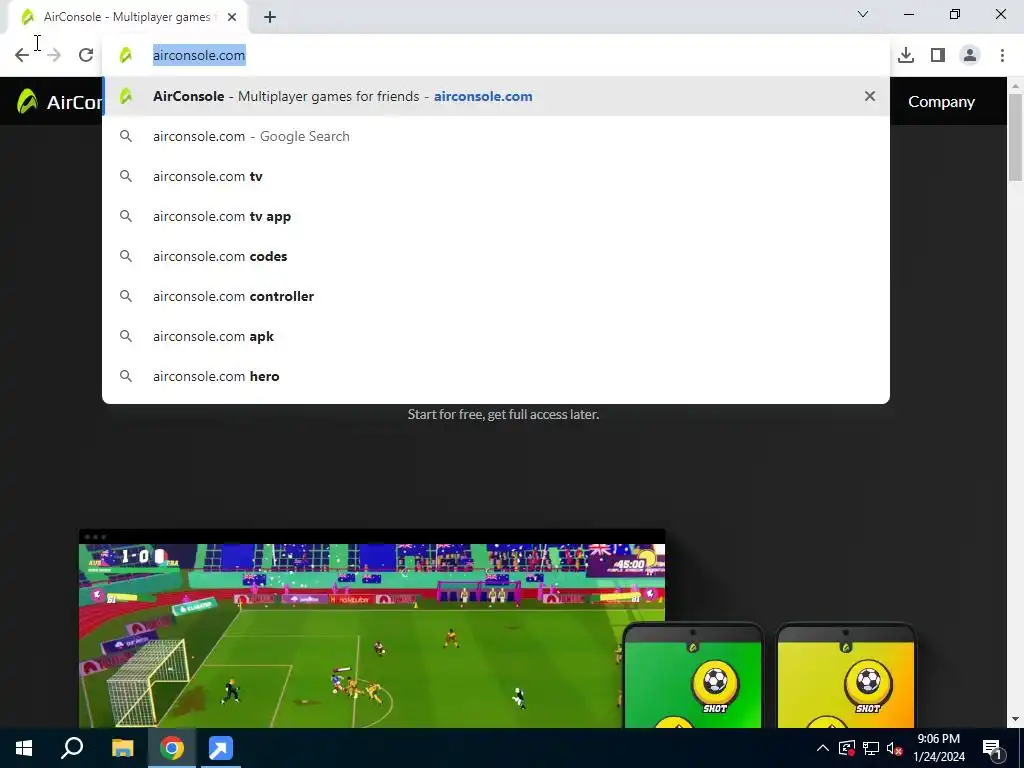The width and height of the screenshot is (1024, 768).
Task: Expand the tab search chevron
Action: coord(863,14)
